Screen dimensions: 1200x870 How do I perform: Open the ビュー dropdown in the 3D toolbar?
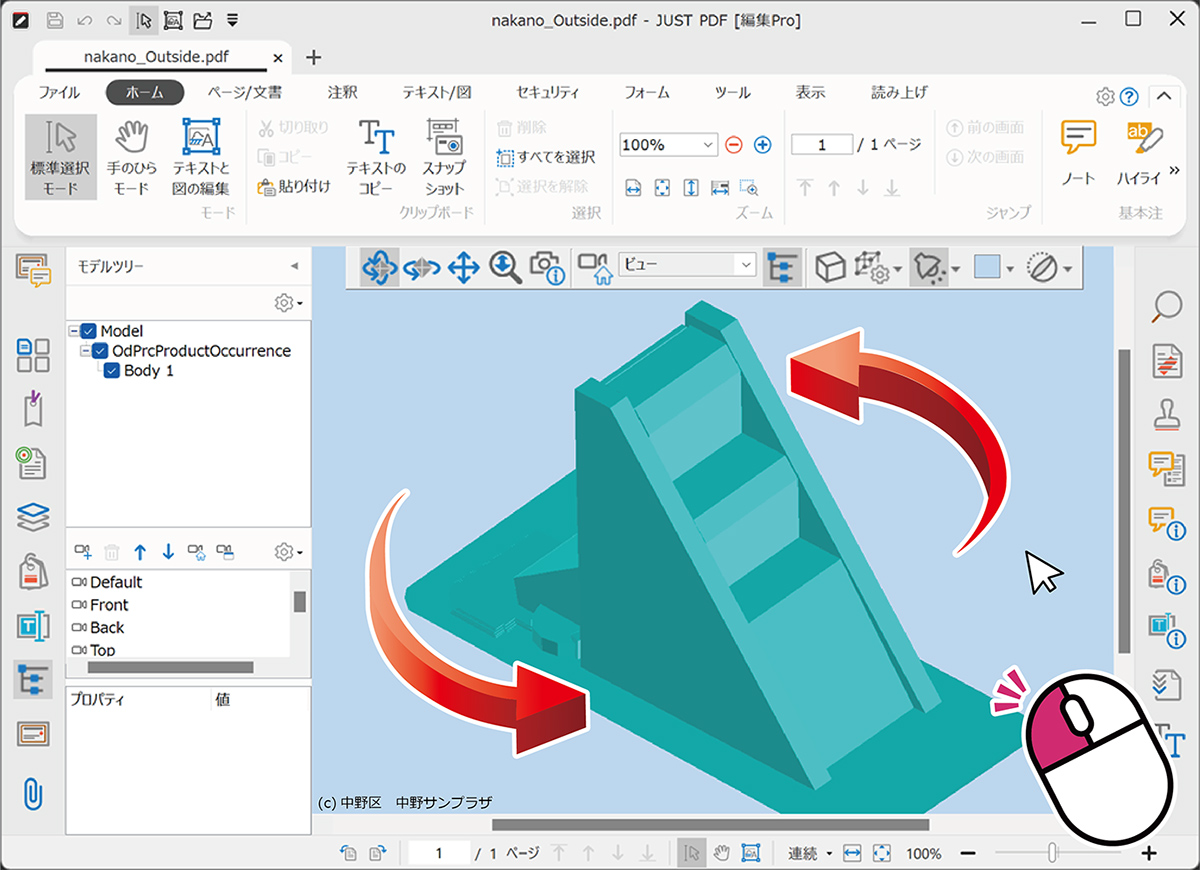[x=745, y=264]
